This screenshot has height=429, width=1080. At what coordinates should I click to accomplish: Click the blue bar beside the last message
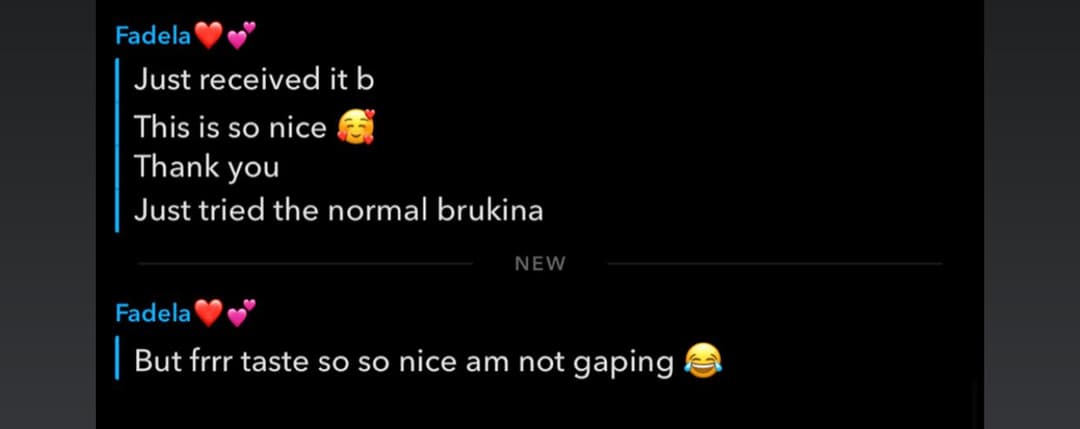[117, 358]
